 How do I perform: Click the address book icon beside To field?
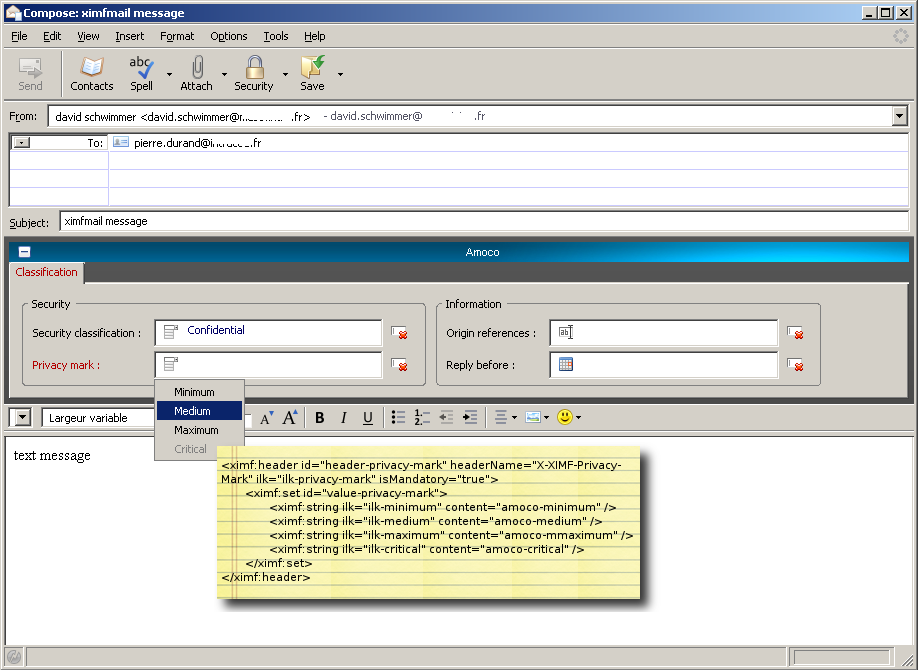click(x=120, y=142)
